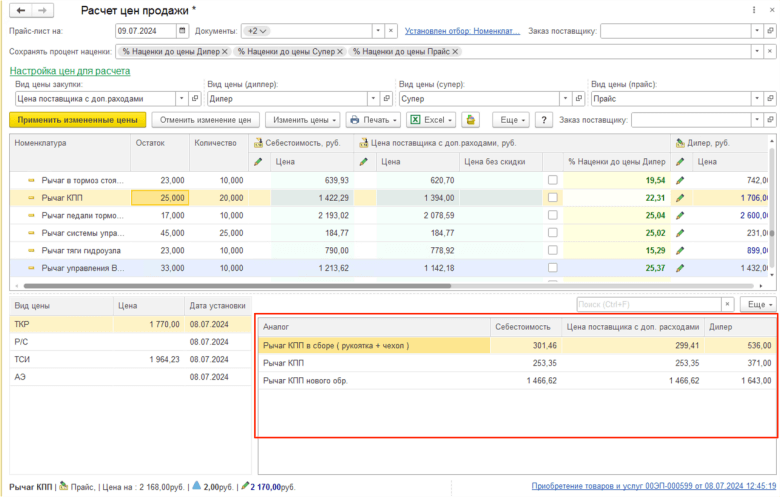Screen dimensions: 780x498
Task: Expand 'Вид цены закупки' dropdown
Action: click(181, 99)
